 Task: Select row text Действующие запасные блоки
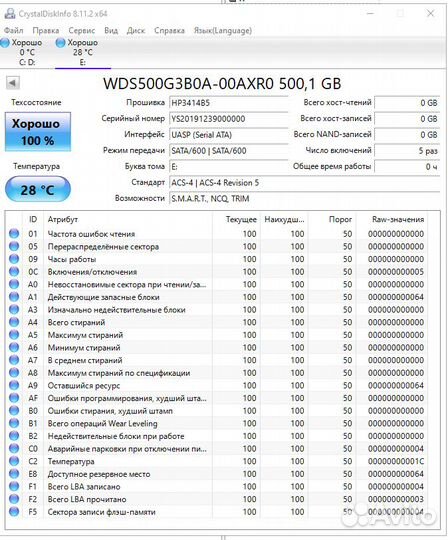point(103,297)
